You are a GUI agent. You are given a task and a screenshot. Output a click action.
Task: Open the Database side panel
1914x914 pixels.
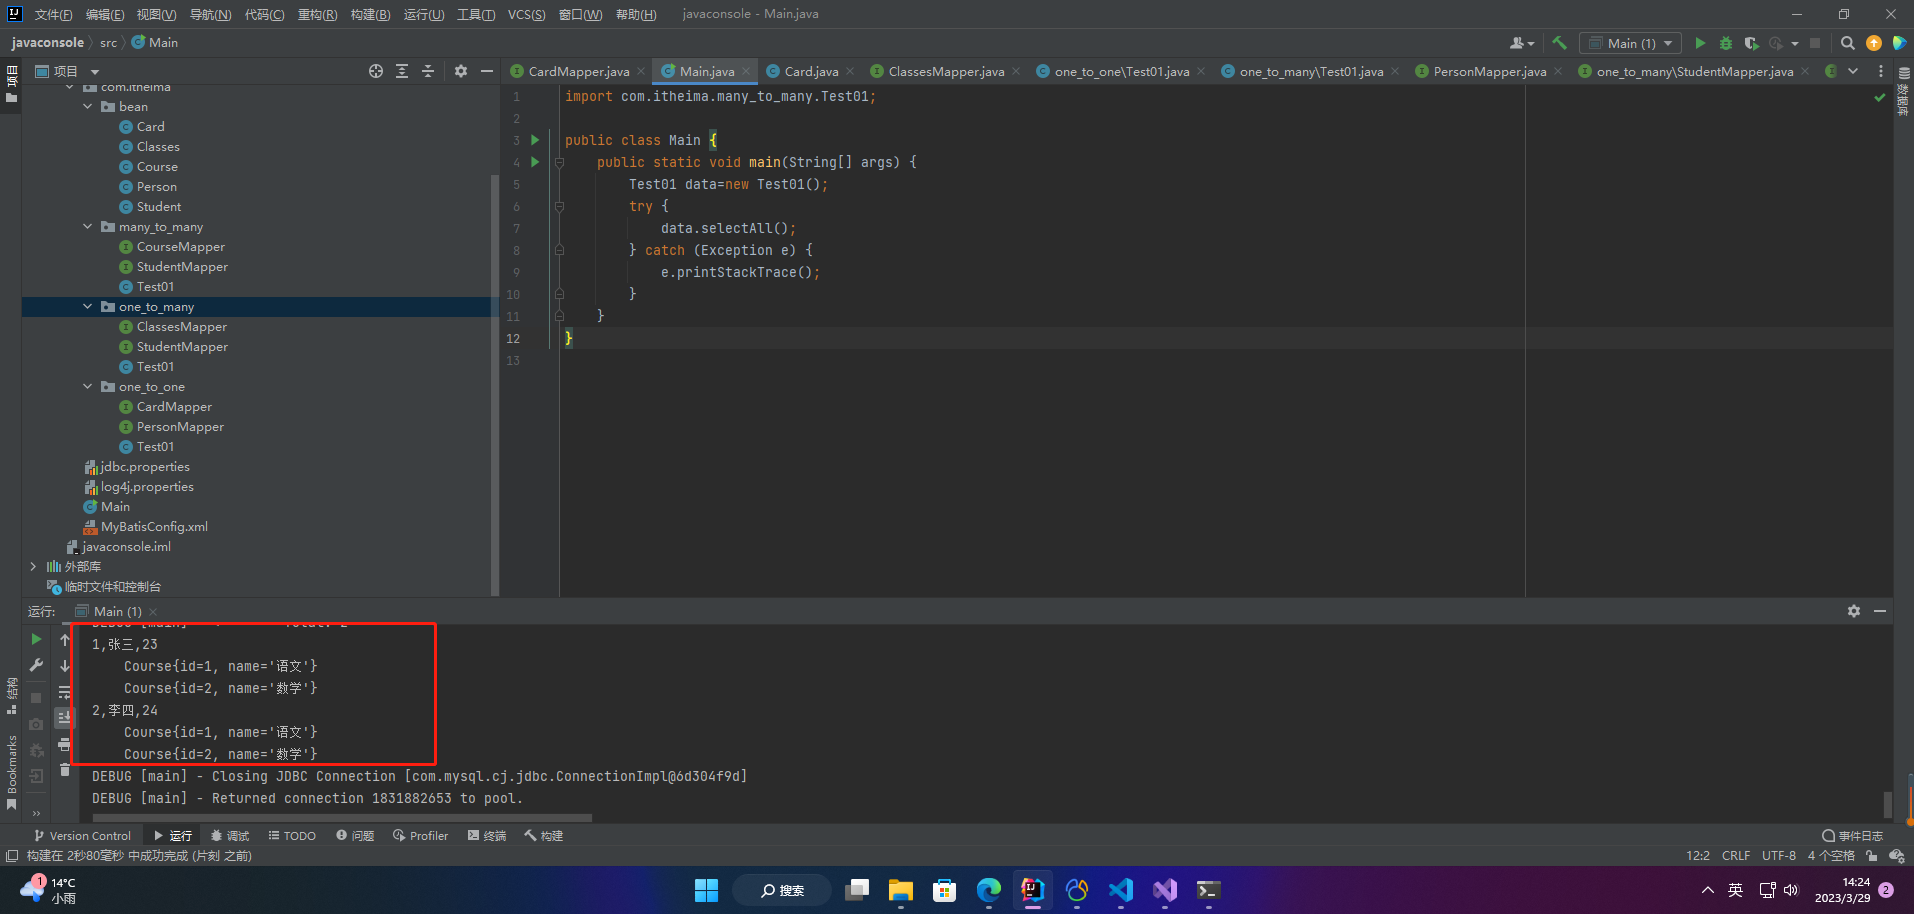click(x=1903, y=91)
